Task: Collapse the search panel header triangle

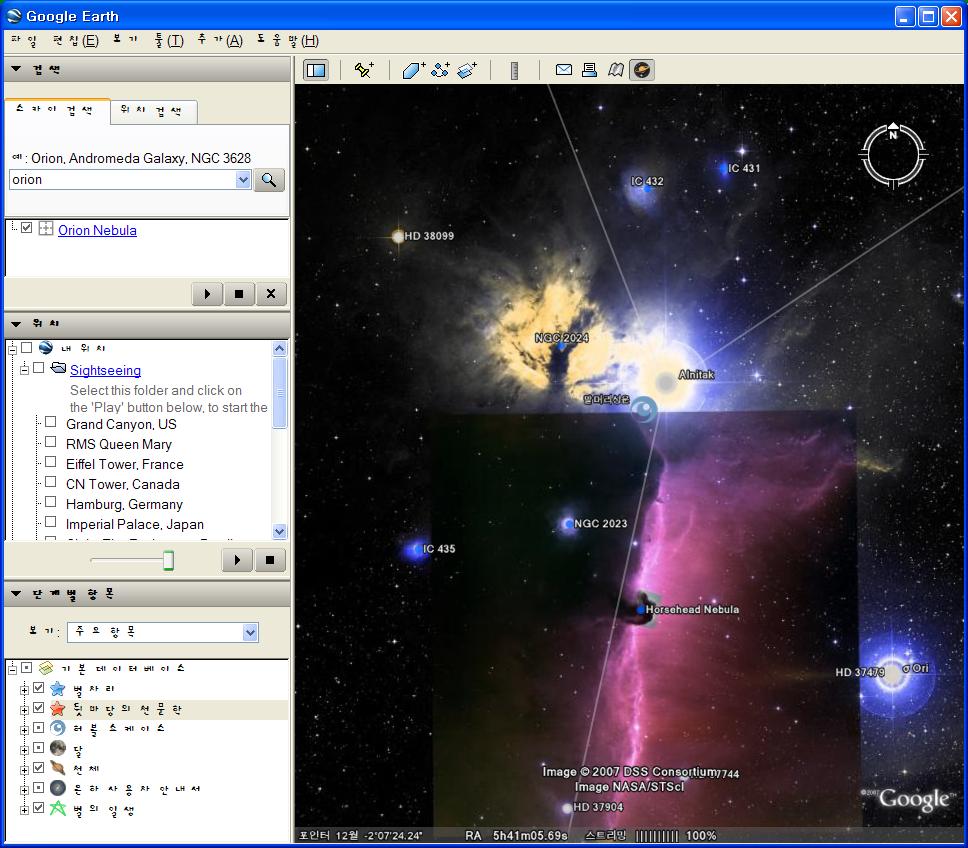Action: click(x=17, y=69)
